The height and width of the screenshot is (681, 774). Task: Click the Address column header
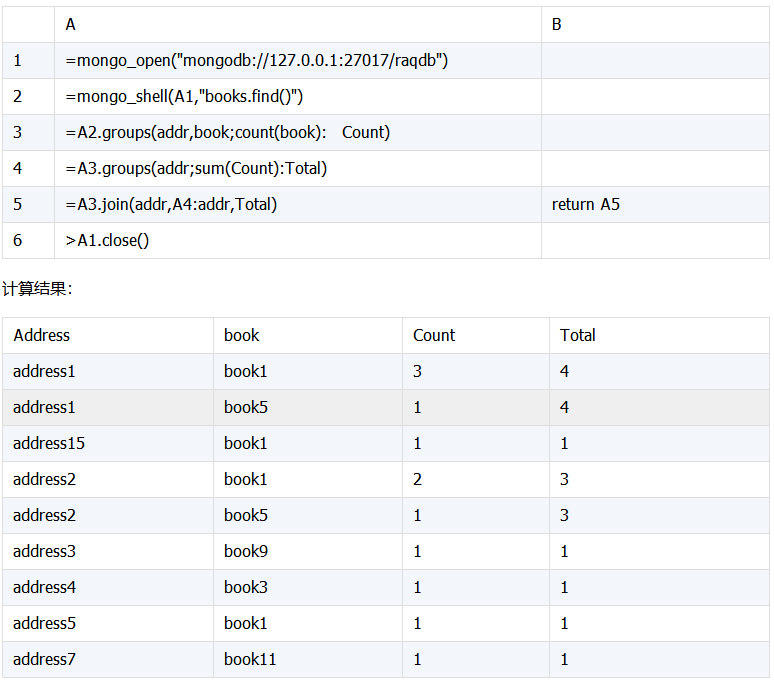(x=42, y=336)
